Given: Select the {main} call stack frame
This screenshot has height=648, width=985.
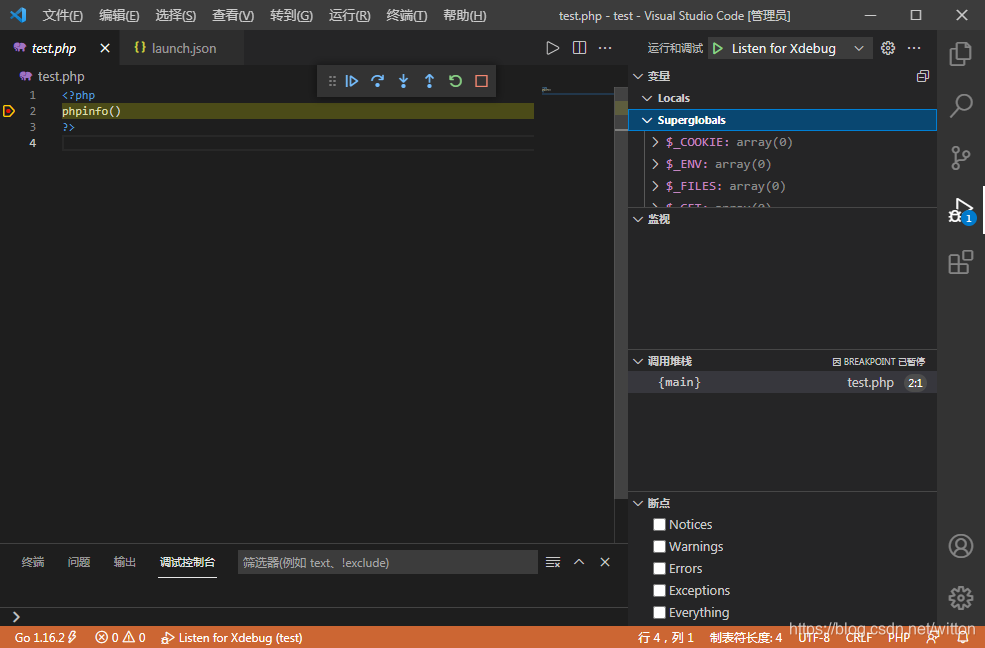Looking at the screenshot, I should click(679, 381).
